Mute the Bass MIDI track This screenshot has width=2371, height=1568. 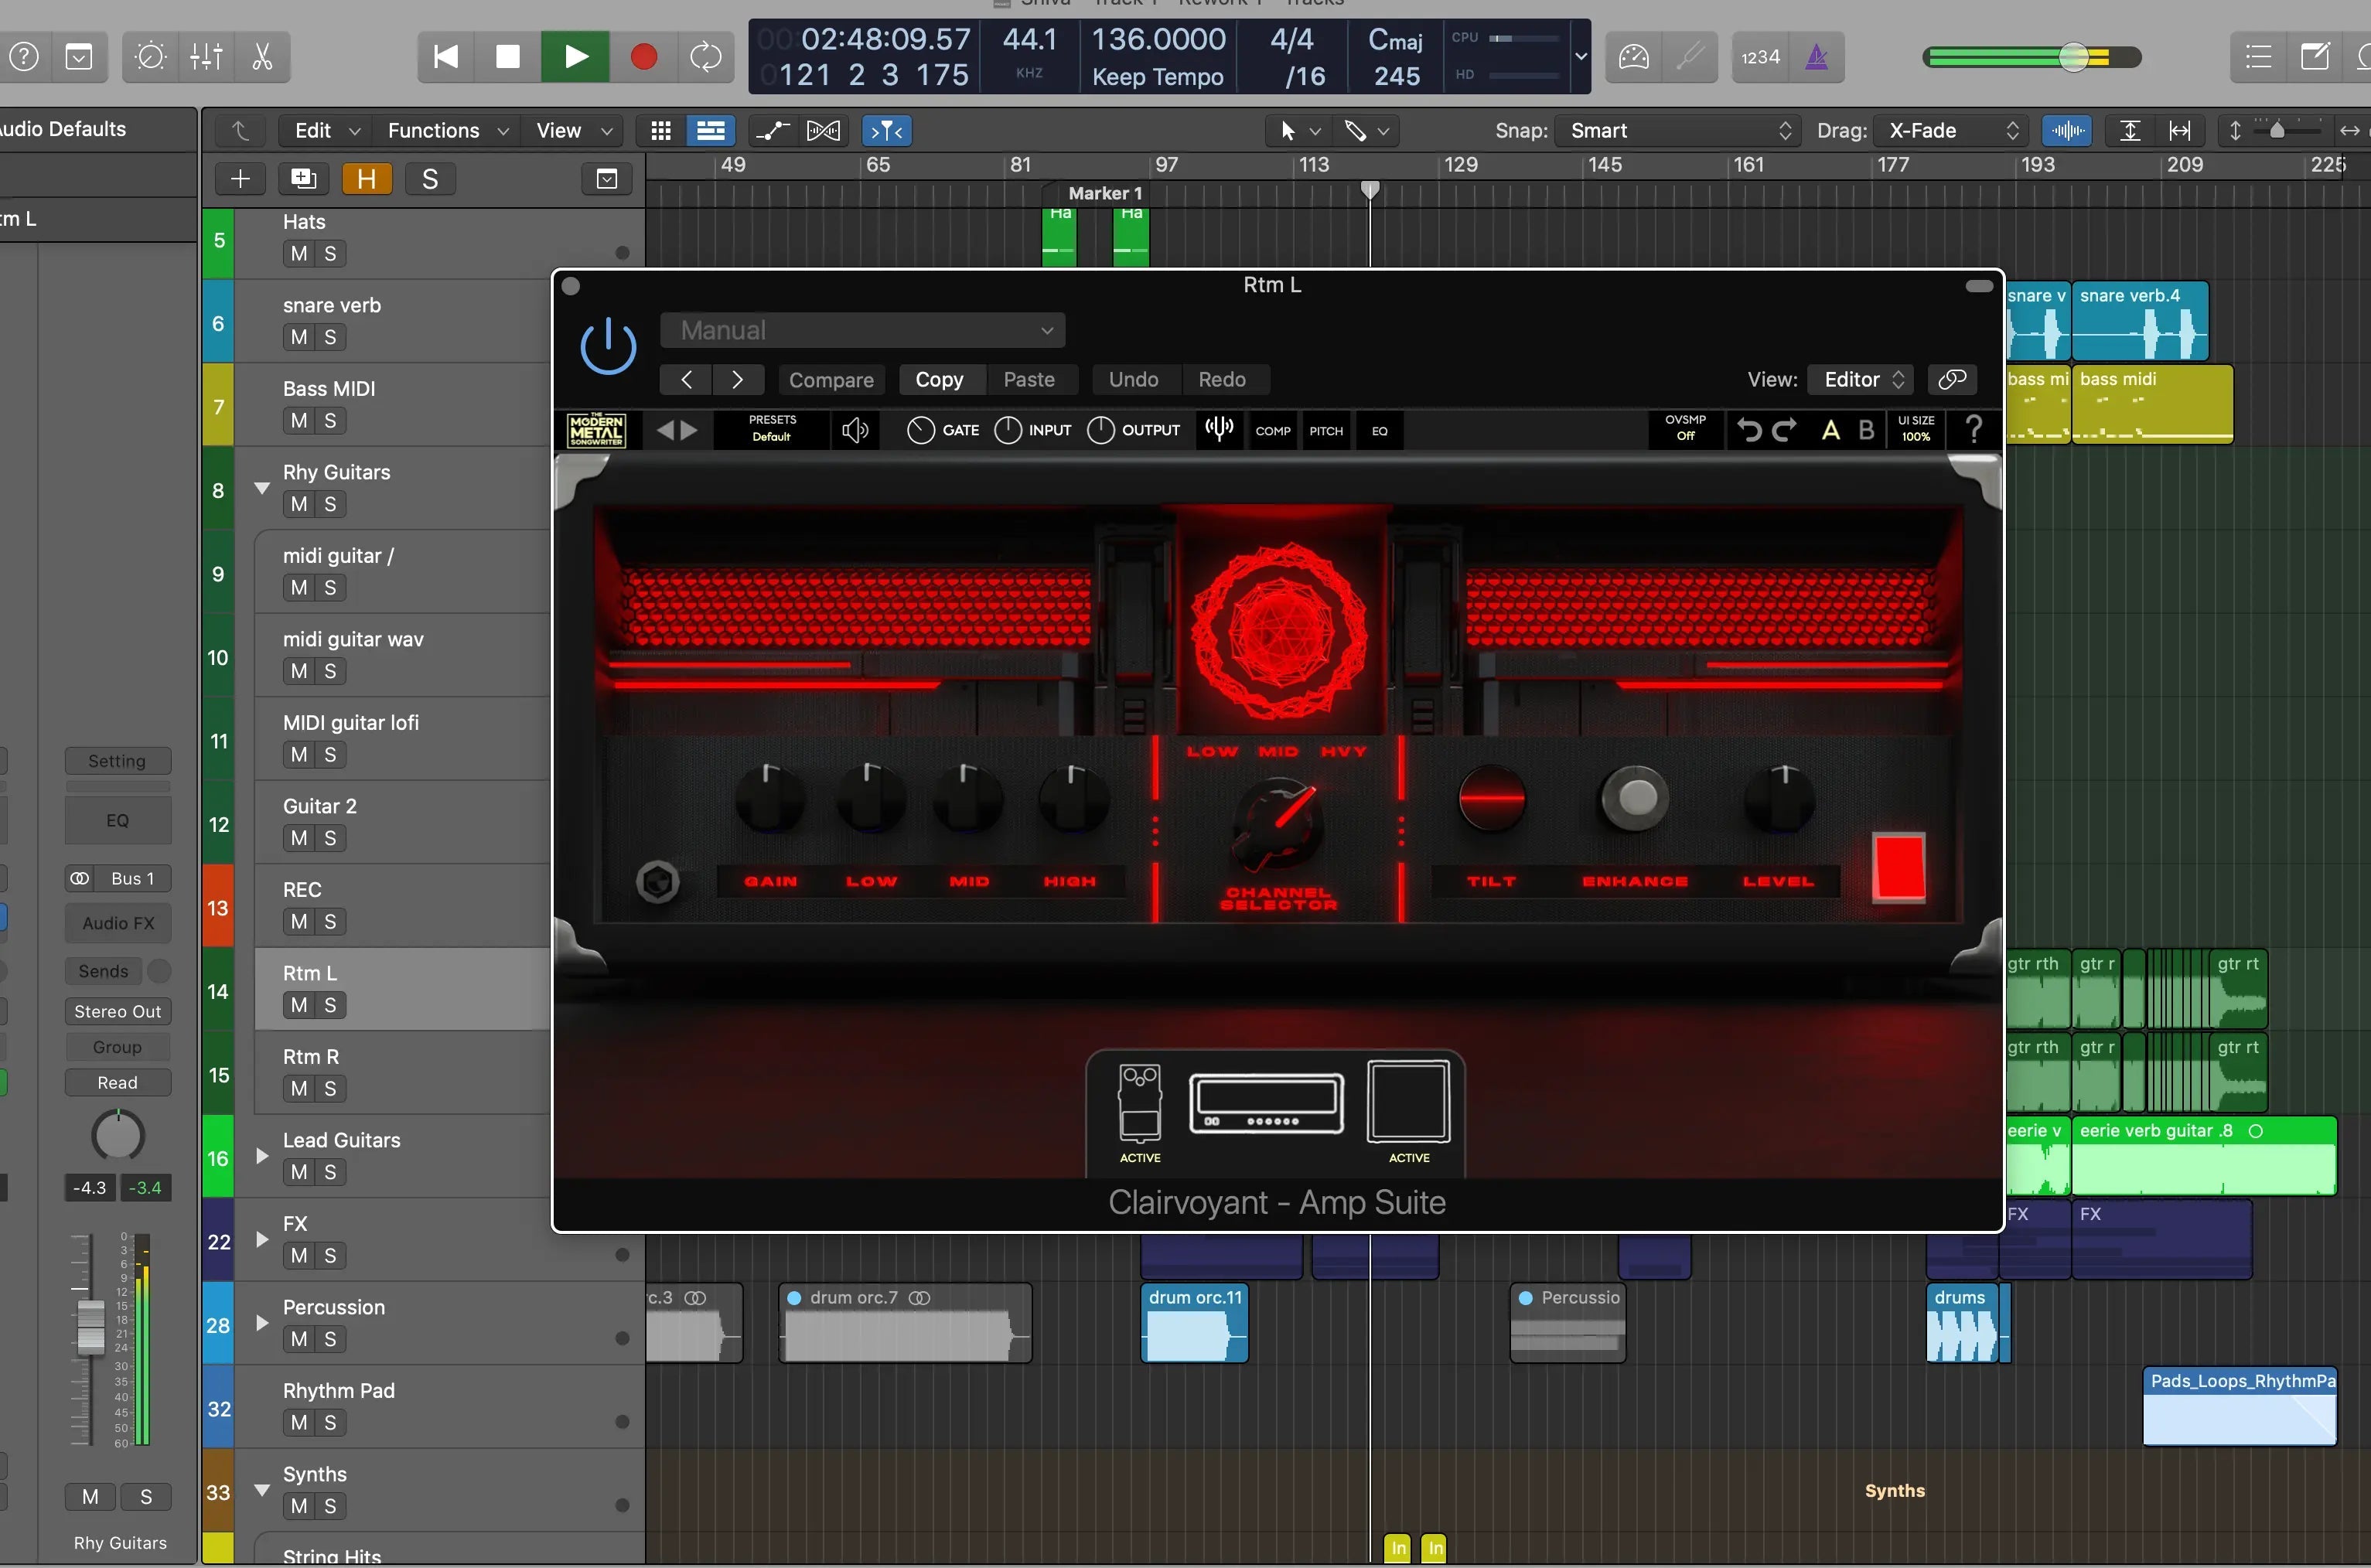tap(299, 421)
